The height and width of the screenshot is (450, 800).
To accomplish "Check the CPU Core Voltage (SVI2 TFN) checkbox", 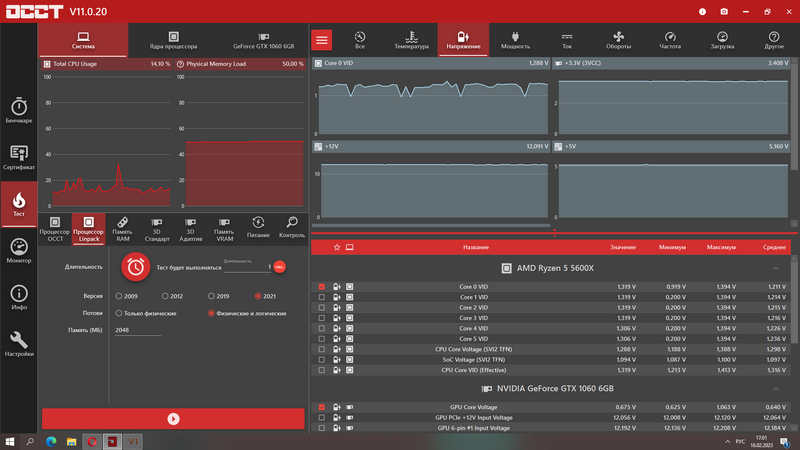I will click(x=321, y=349).
